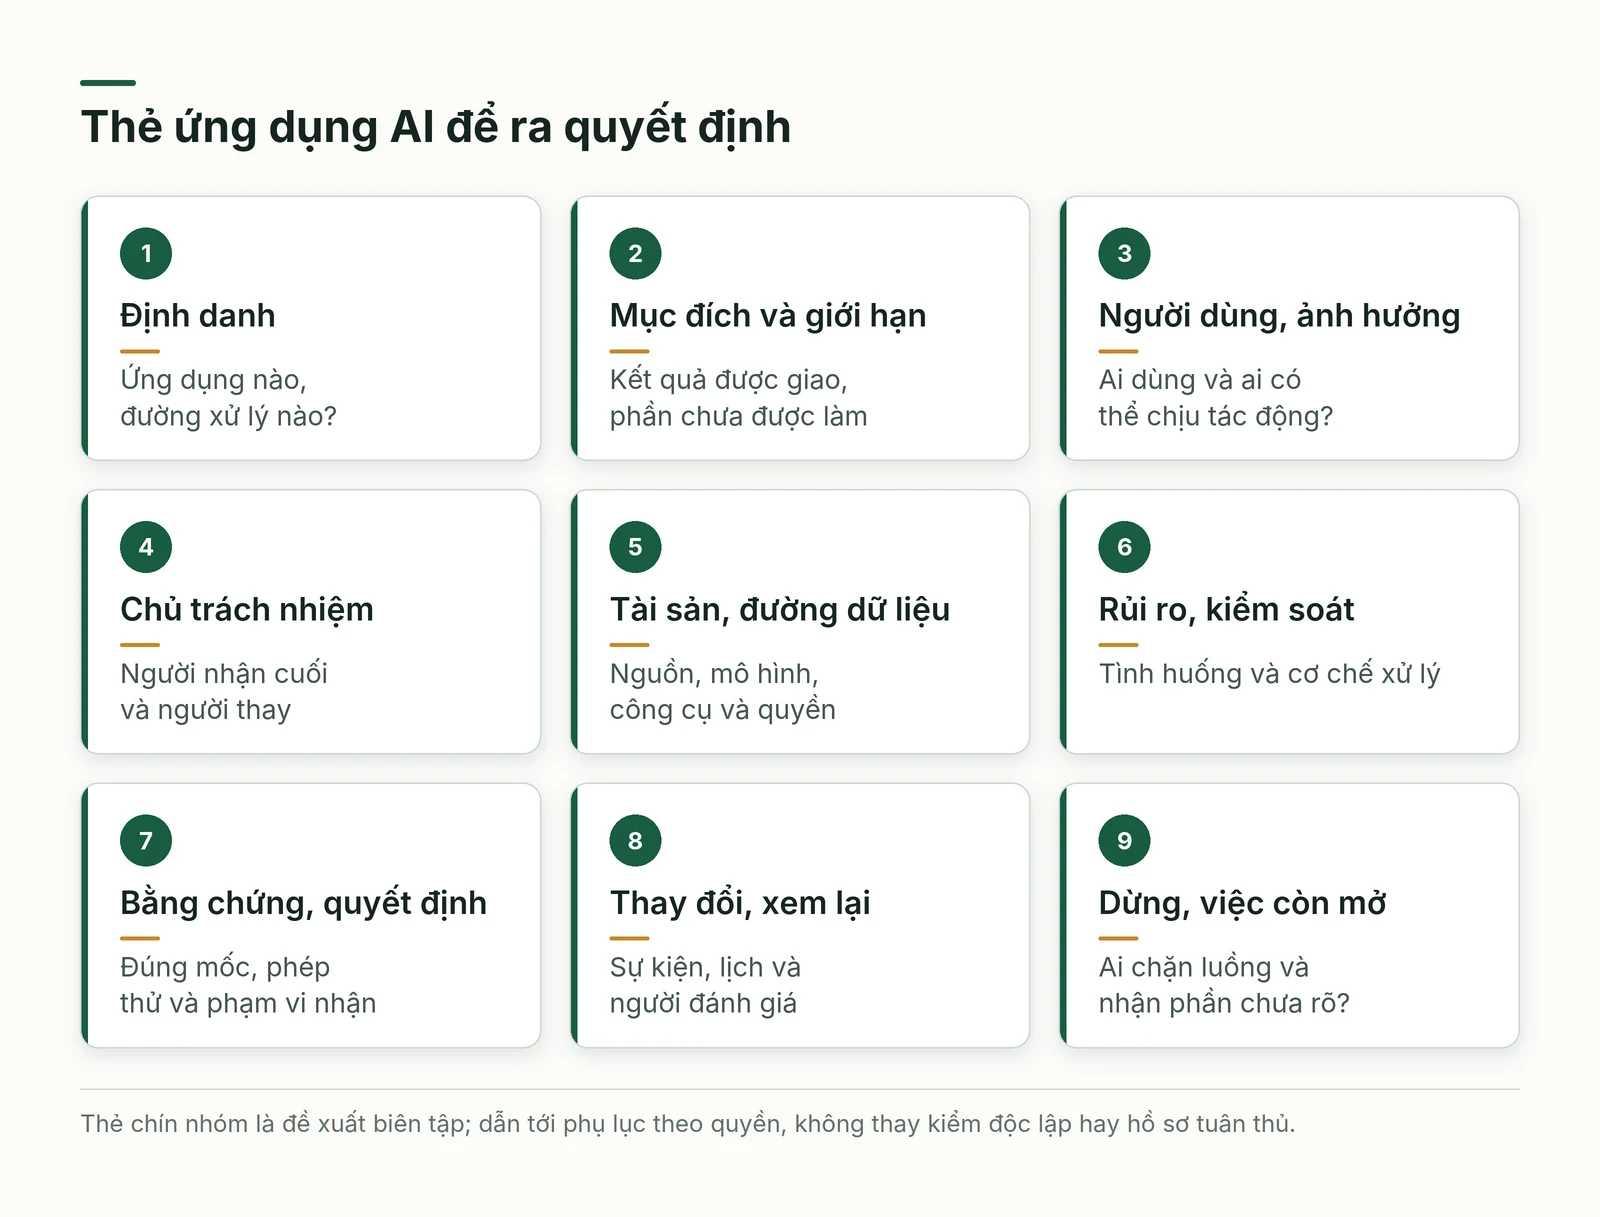Select the 'Định danh' card heading
The image size is (1600, 1217).
198,316
